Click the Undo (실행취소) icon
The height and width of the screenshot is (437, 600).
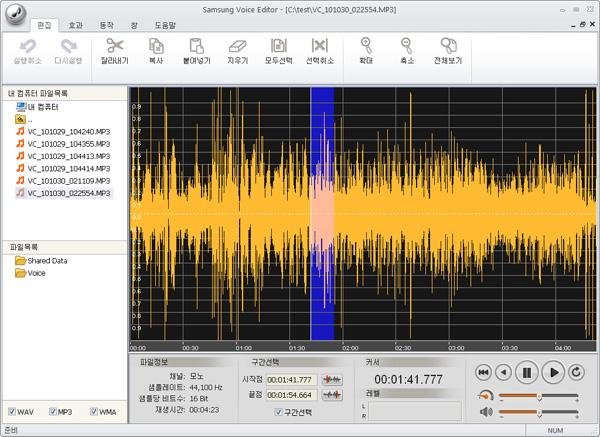[27, 46]
